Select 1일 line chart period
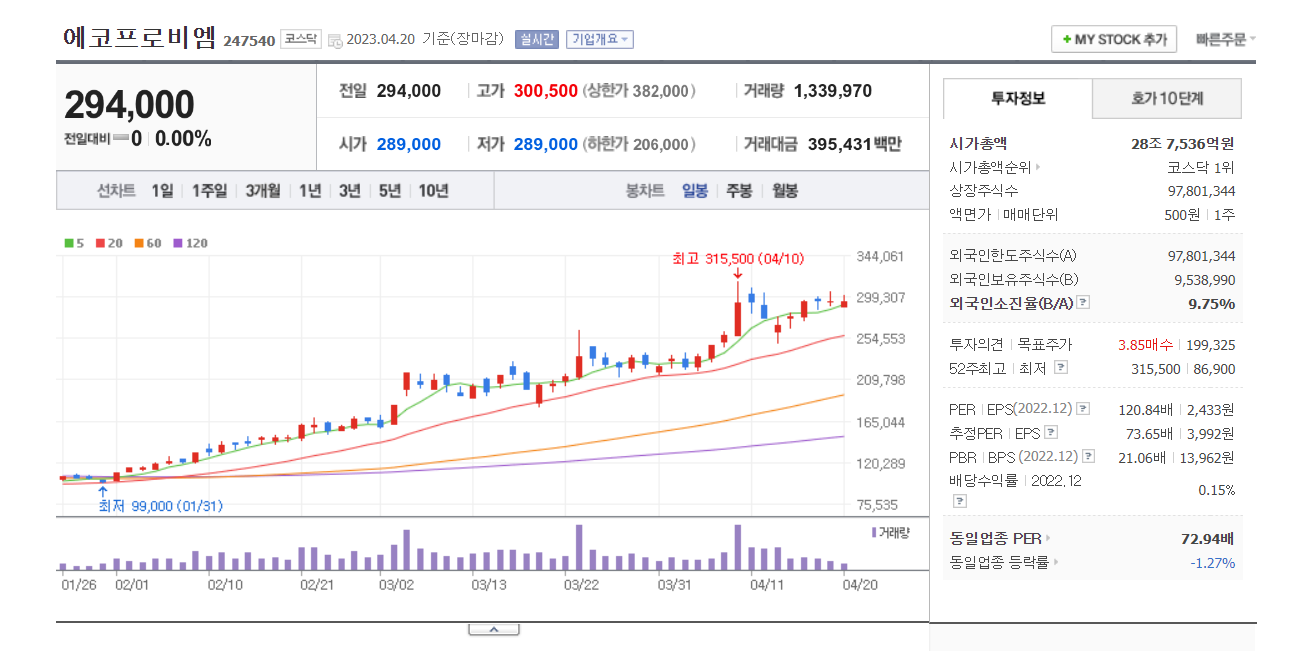 (162, 191)
